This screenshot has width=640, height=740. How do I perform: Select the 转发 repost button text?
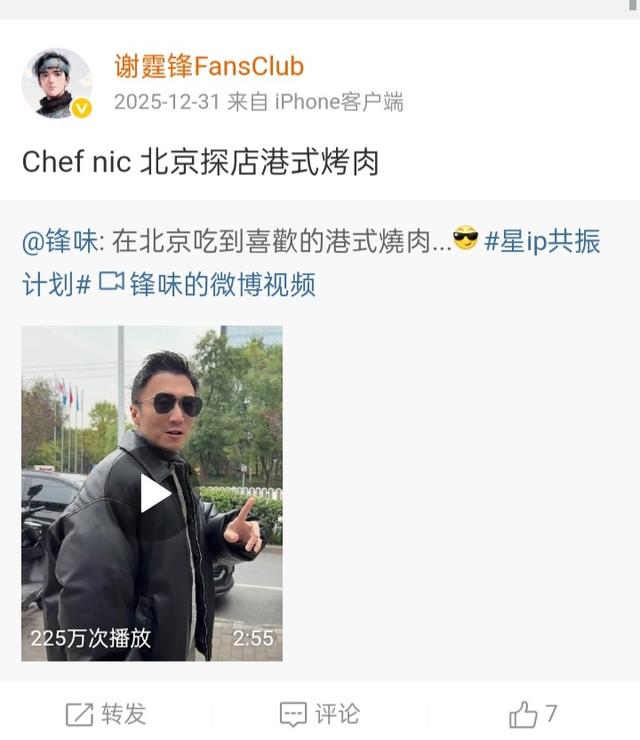click(123, 714)
